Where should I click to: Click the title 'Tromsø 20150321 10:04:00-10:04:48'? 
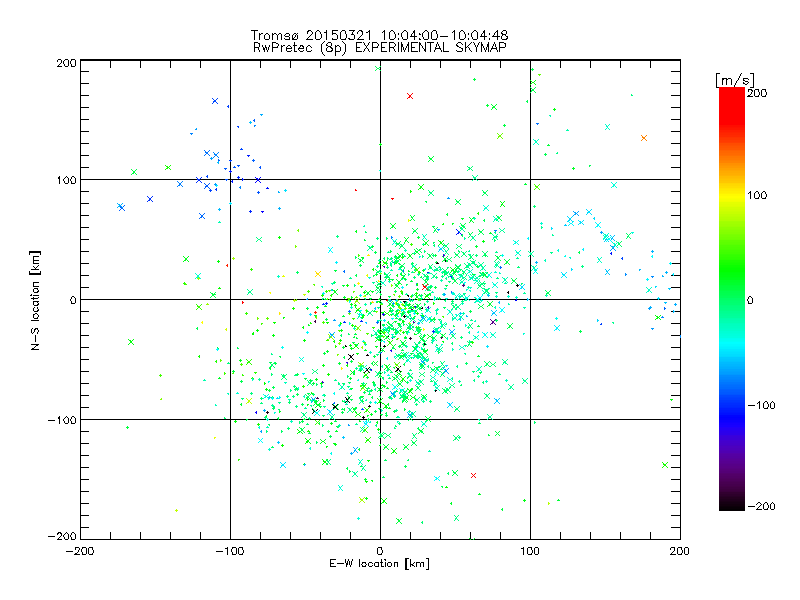pyautogui.click(x=379, y=35)
